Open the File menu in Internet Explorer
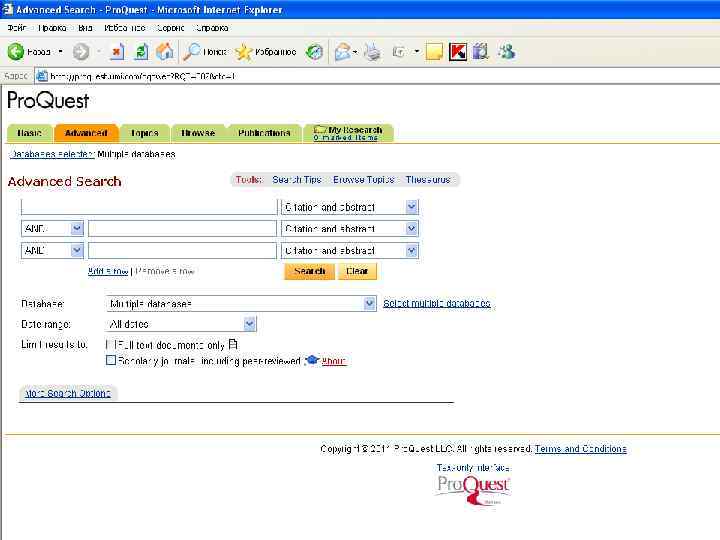The image size is (720, 540). click(x=17, y=28)
